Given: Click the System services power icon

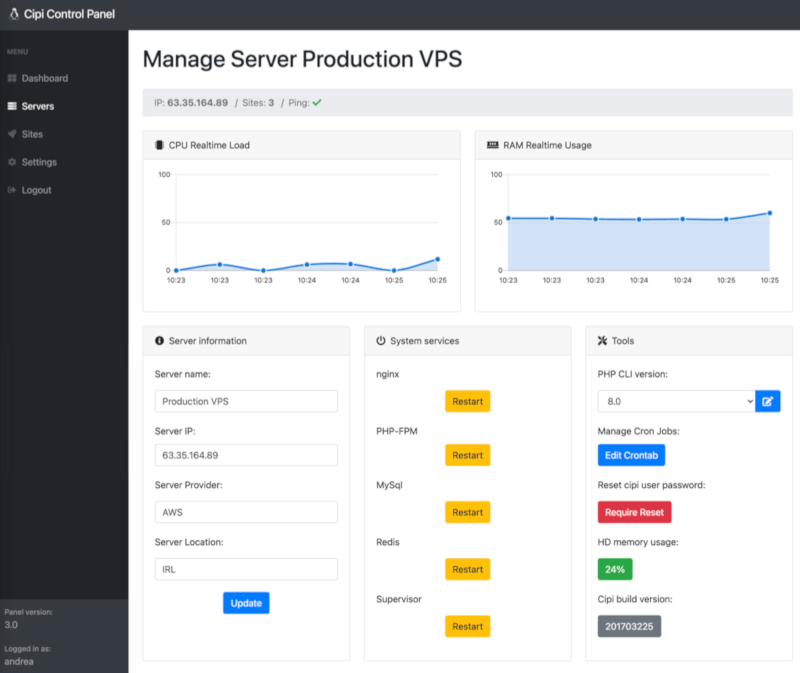Looking at the screenshot, I should 381,340.
